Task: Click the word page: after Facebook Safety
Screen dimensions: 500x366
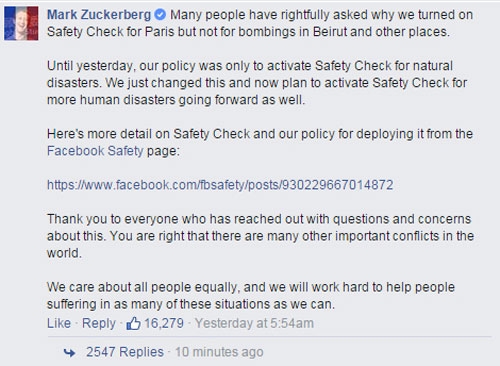Action: (163, 151)
